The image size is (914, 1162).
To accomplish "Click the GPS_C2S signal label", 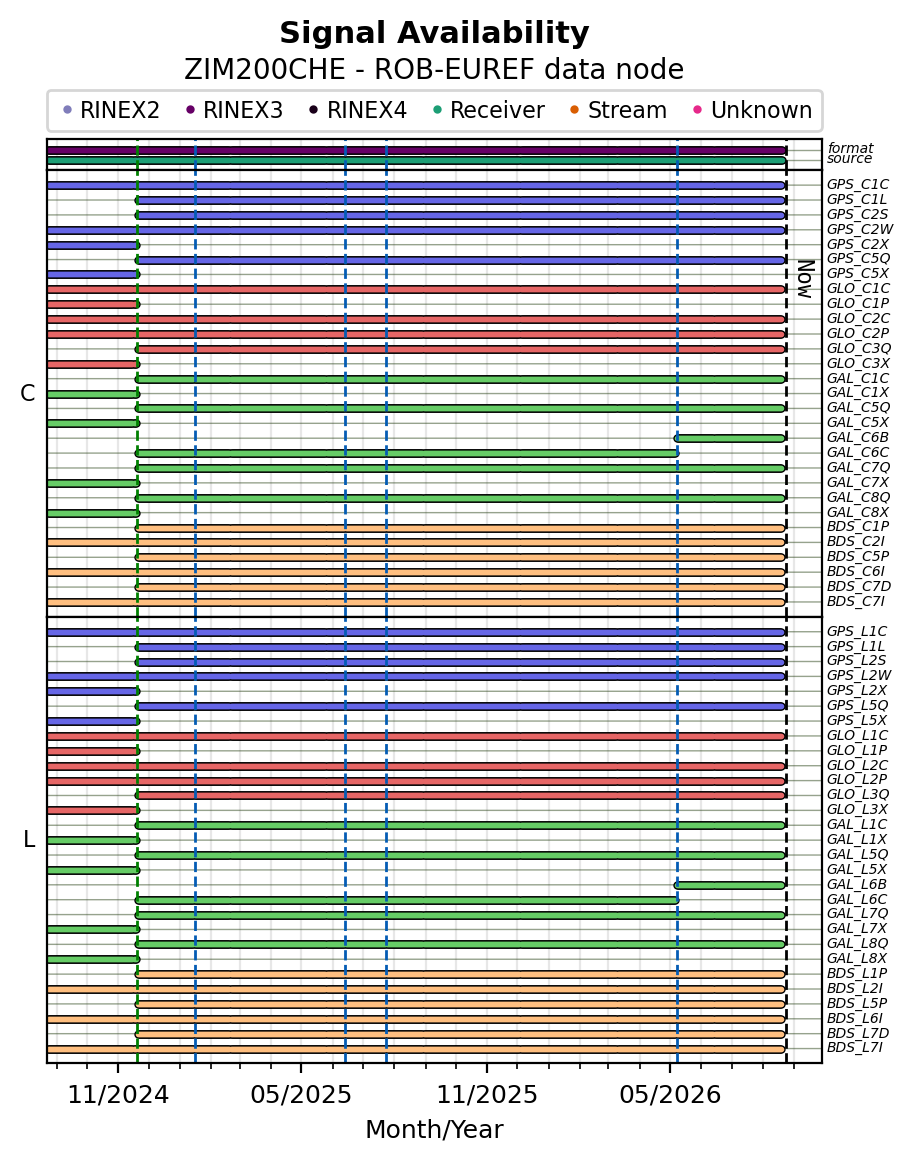I will click(x=857, y=214).
